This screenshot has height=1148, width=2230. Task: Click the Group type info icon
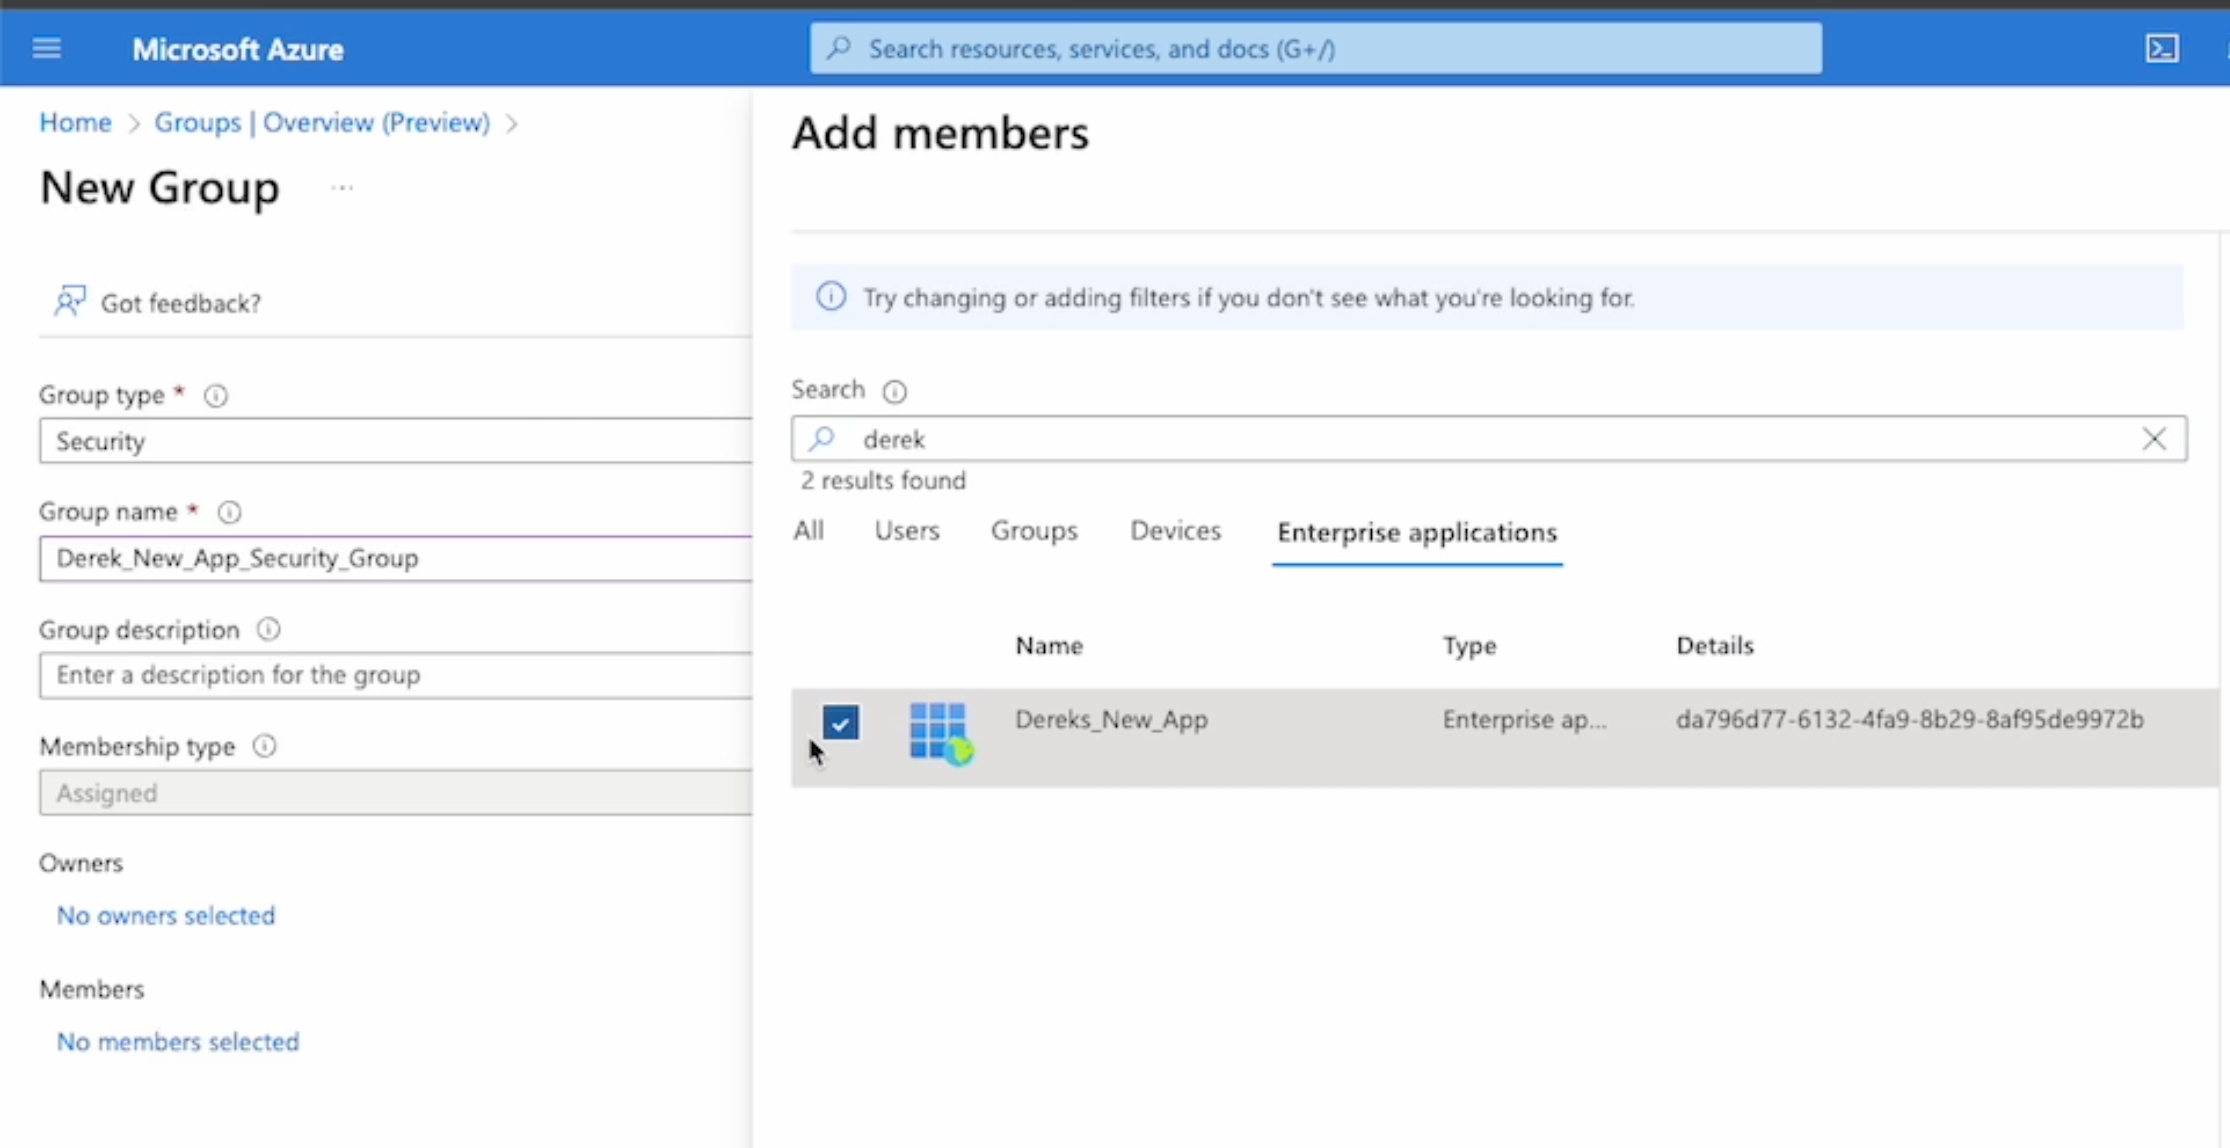coord(216,396)
